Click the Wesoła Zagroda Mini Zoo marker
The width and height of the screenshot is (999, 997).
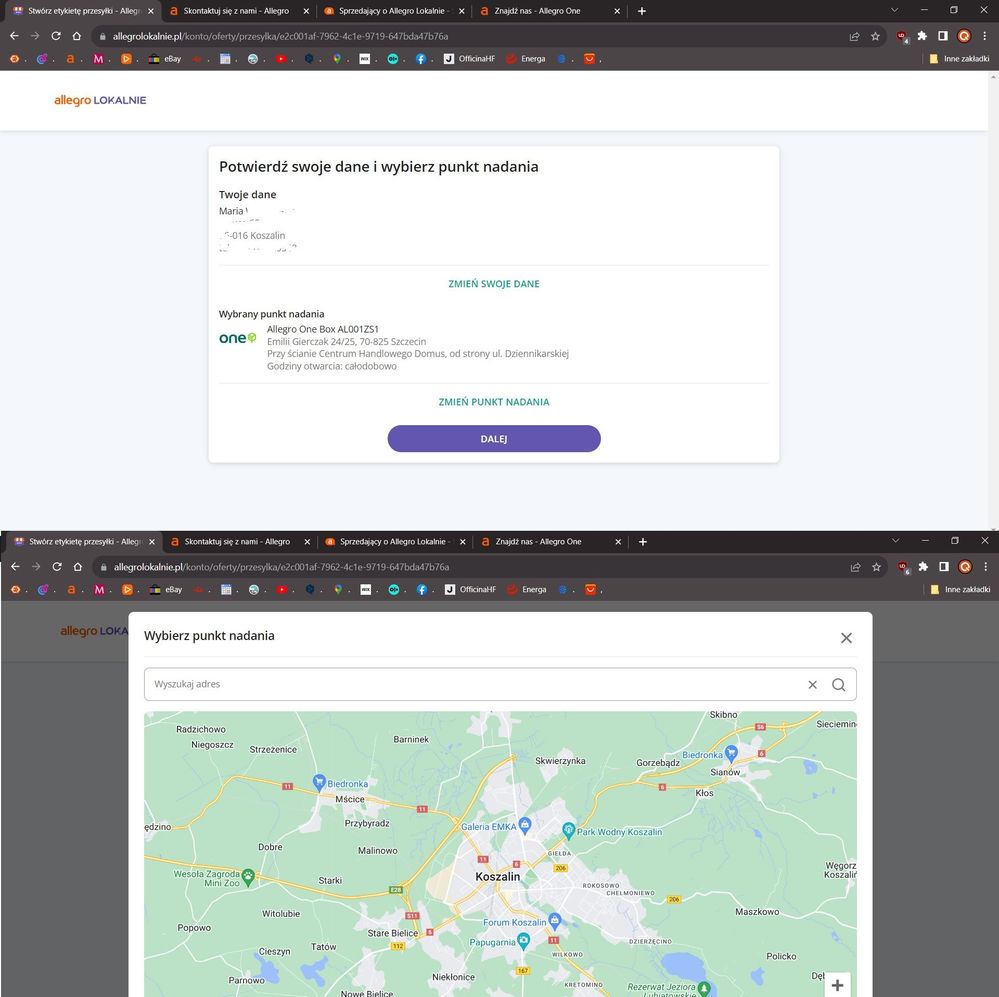[248, 877]
